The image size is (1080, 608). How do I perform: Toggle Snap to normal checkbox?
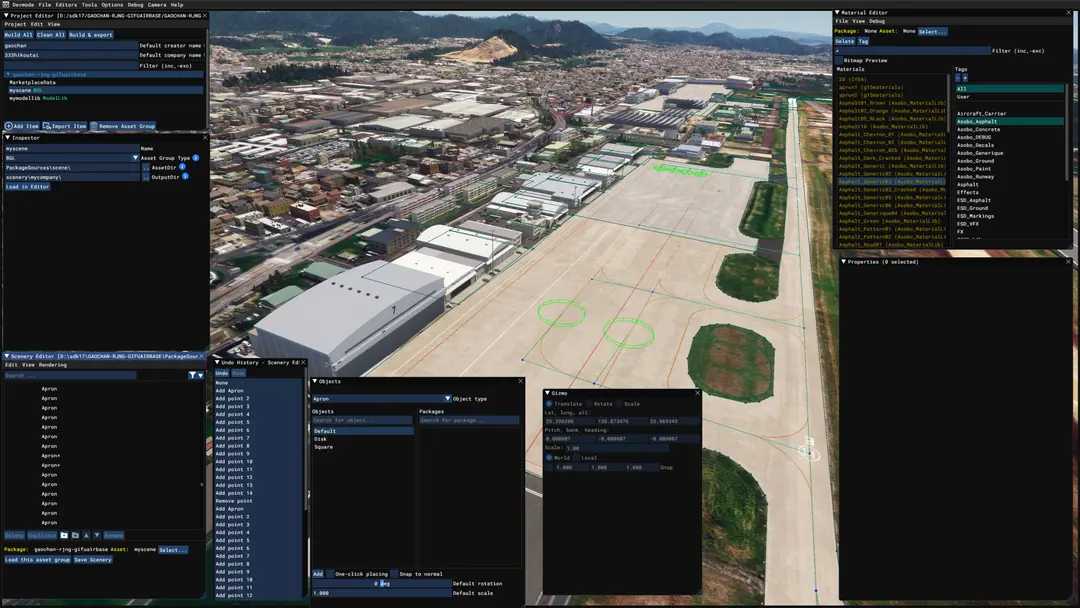394,574
